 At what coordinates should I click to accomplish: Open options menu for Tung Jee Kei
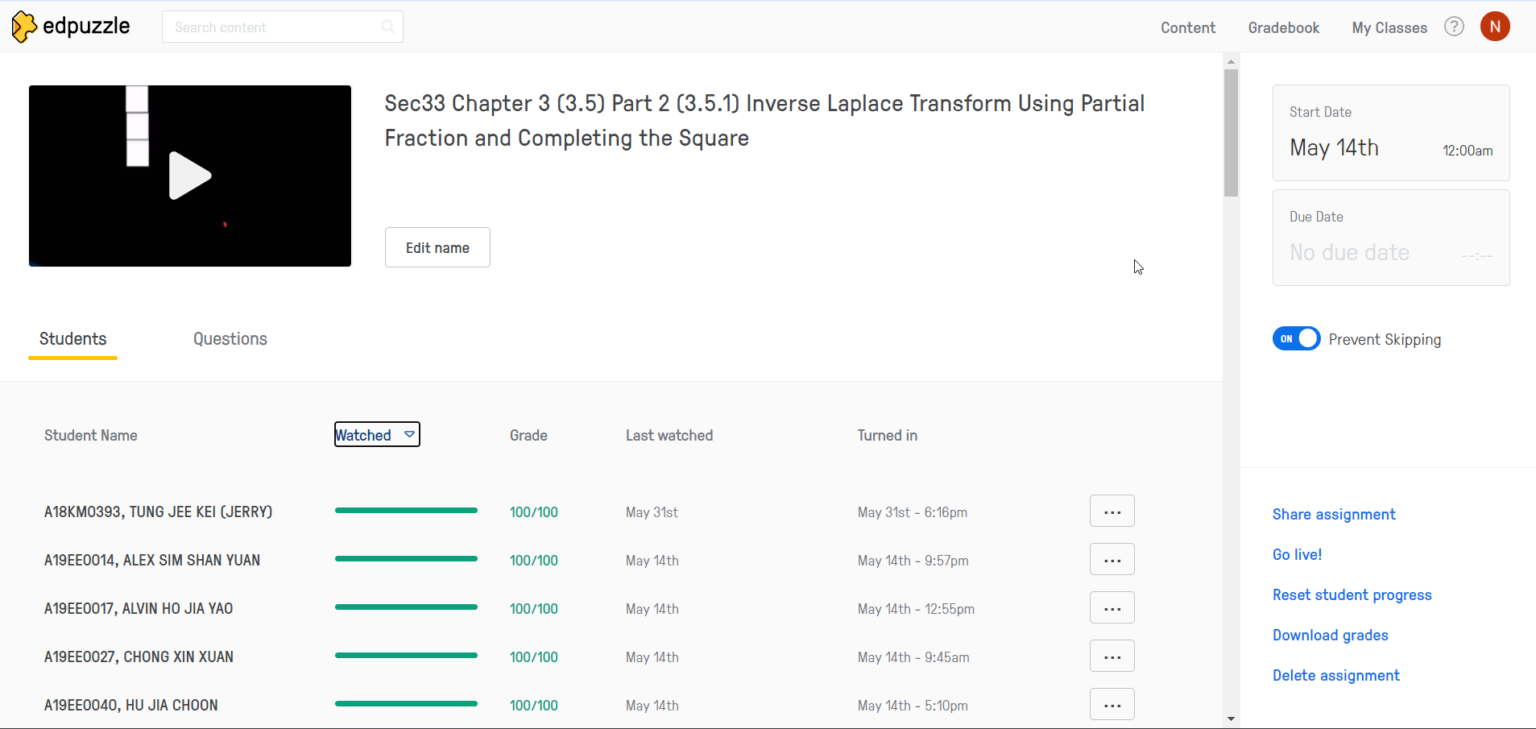[x=1111, y=511]
